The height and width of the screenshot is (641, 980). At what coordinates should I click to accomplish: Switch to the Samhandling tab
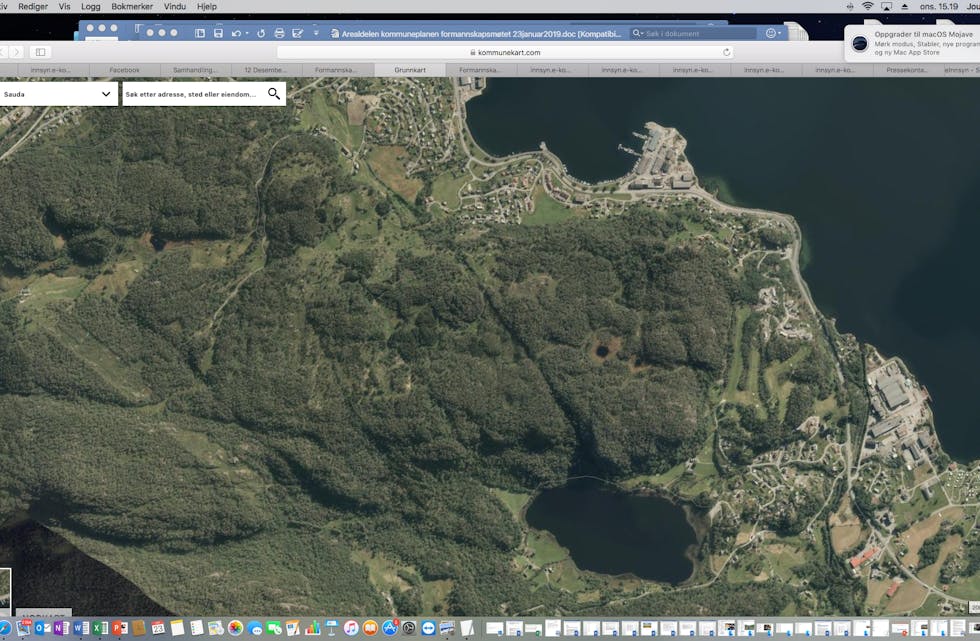(x=195, y=70)
